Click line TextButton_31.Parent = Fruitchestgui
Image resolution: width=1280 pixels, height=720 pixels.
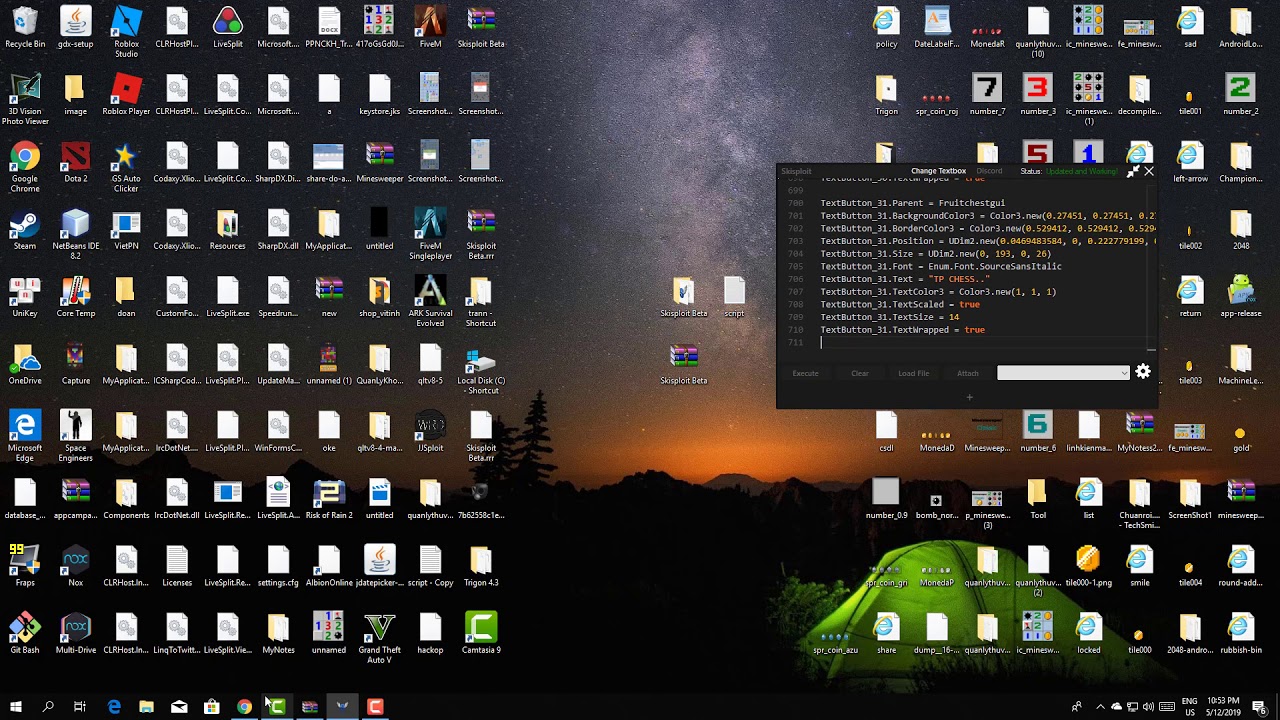(x=913, y=203)
